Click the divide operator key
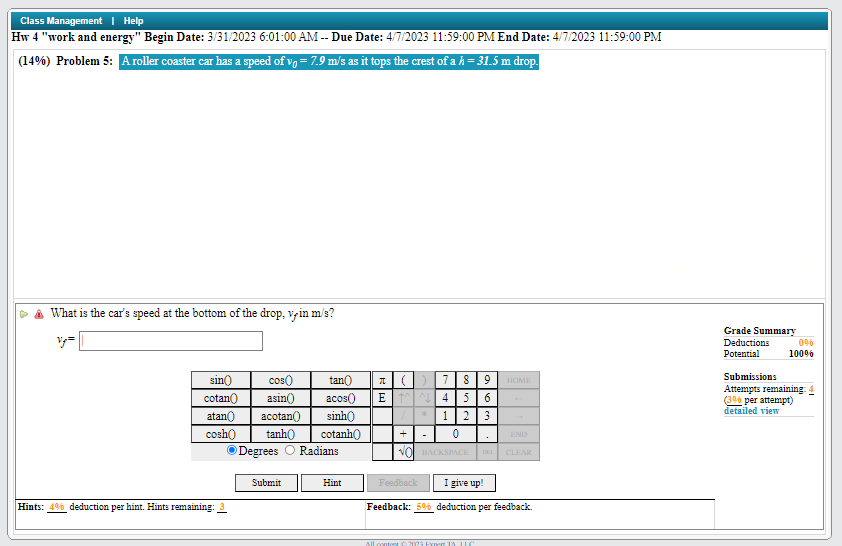The image size is (842, 546). [403, 416]
